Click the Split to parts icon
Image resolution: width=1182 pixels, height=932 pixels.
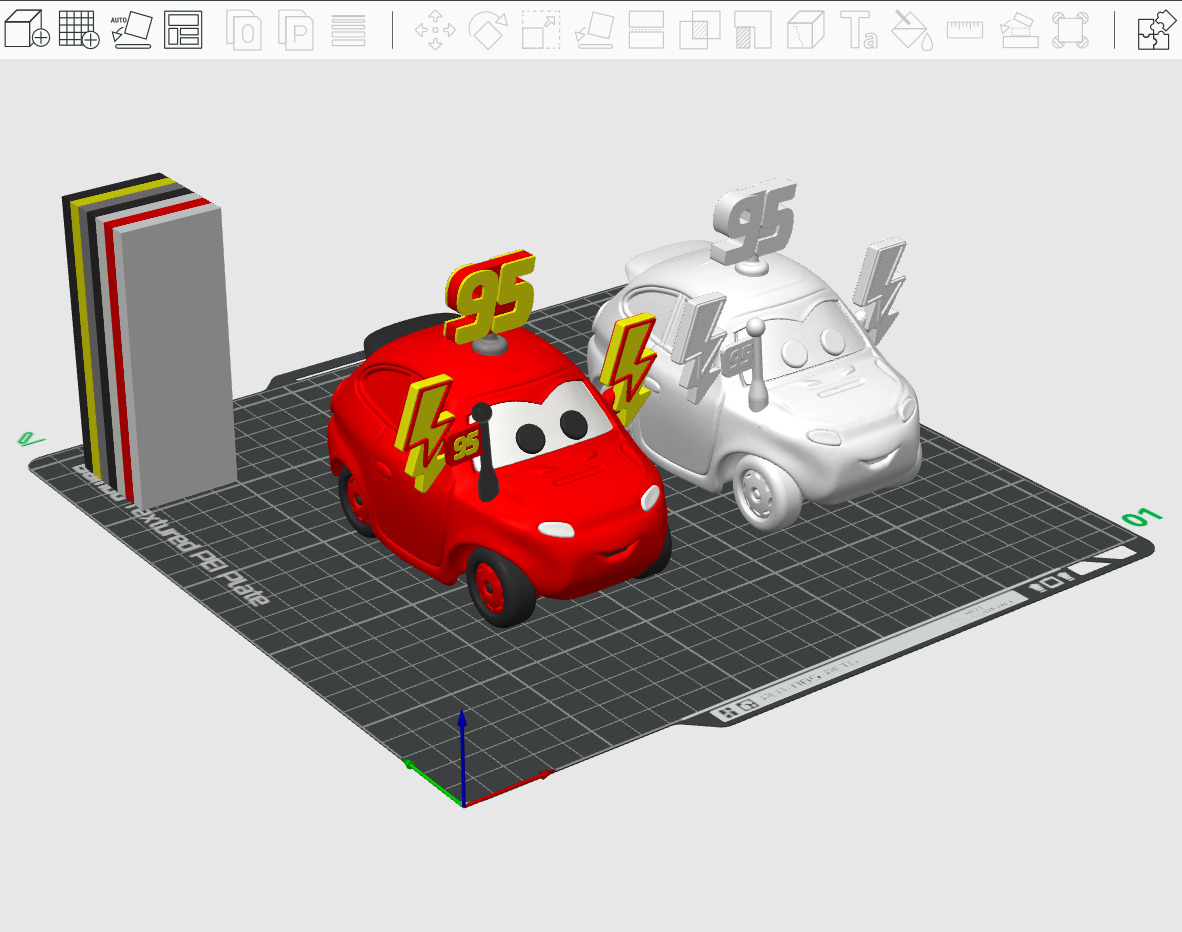coord(296,30)
